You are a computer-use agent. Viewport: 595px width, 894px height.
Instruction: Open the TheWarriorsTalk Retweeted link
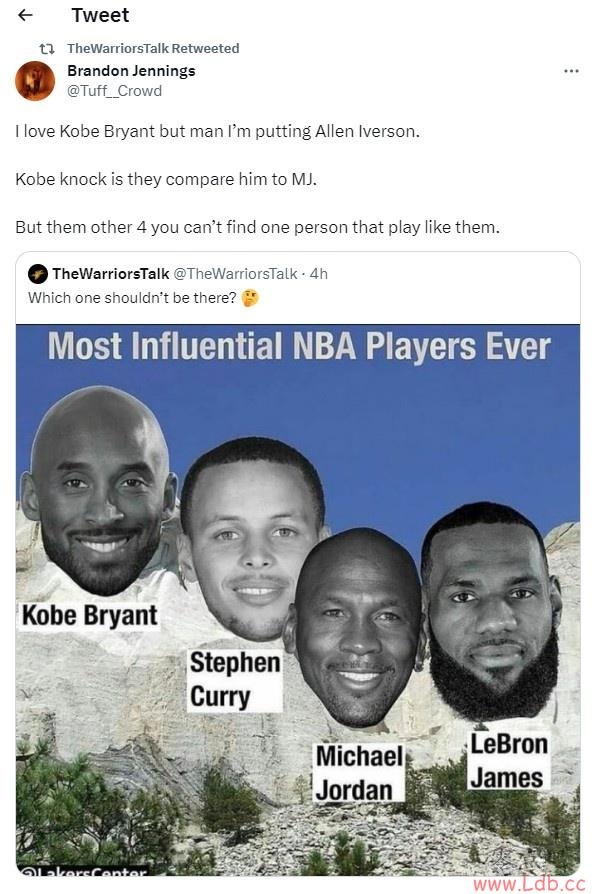coord(153,48)
